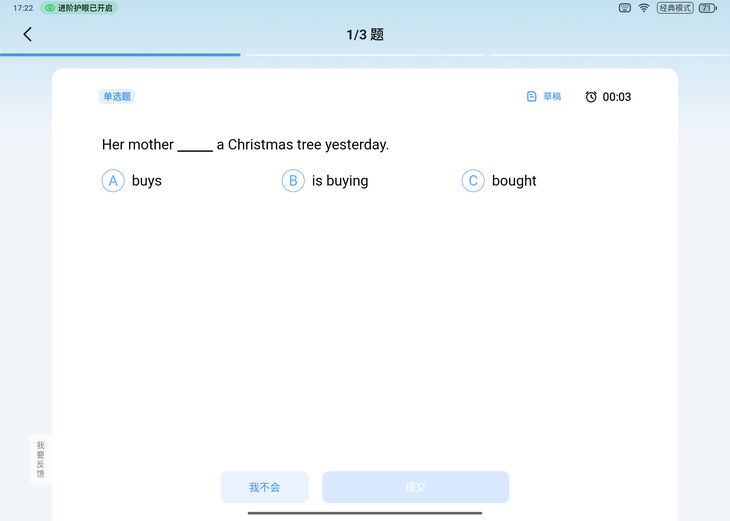
Task: Click the keyboard status icon
Action: coord(625,8)
